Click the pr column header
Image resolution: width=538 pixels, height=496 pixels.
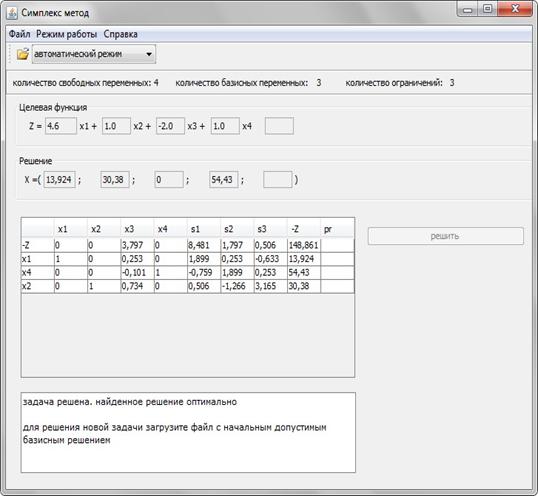[x=337, y=229]
